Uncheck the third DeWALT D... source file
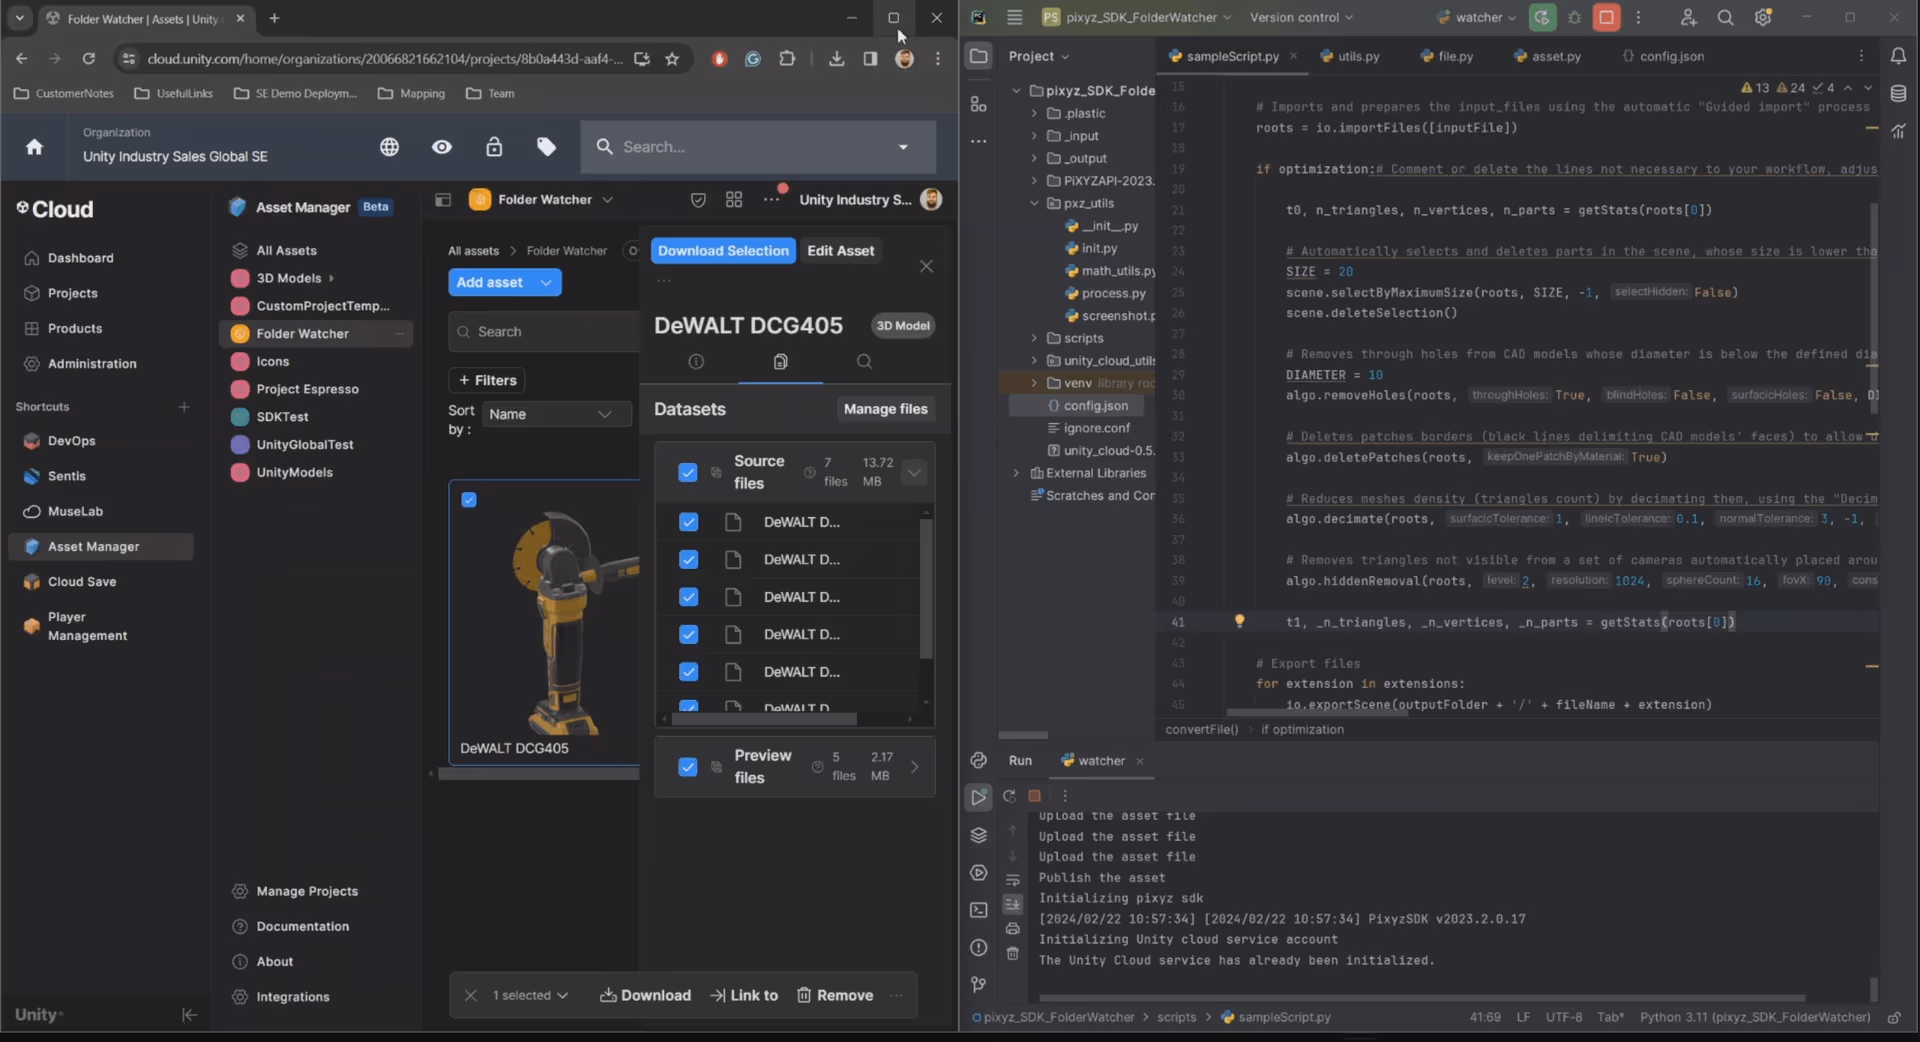 pos(688,597)
